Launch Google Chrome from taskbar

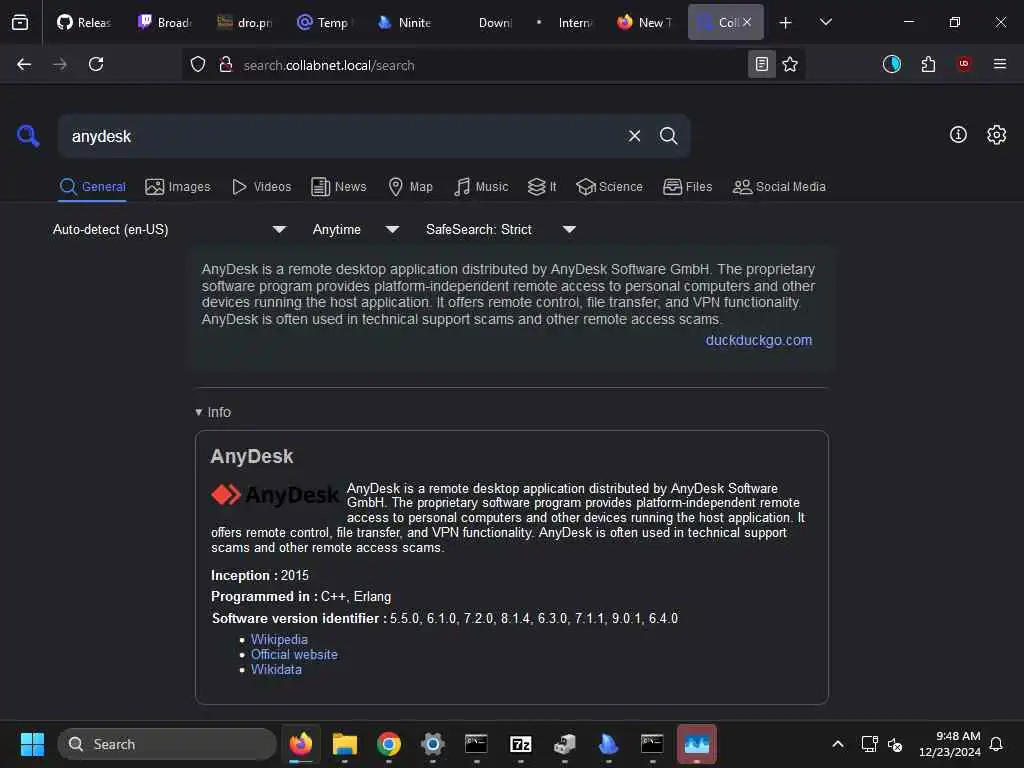(x=389, y=744)
